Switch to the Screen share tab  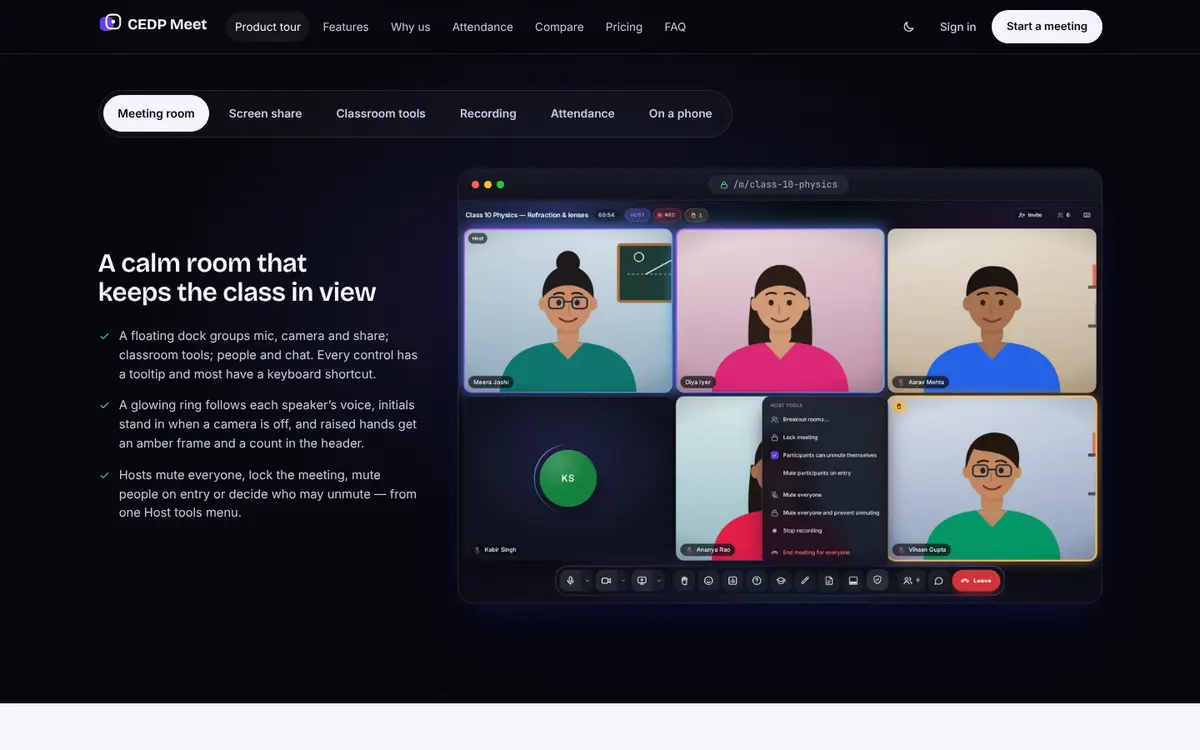tap(265, 114)
